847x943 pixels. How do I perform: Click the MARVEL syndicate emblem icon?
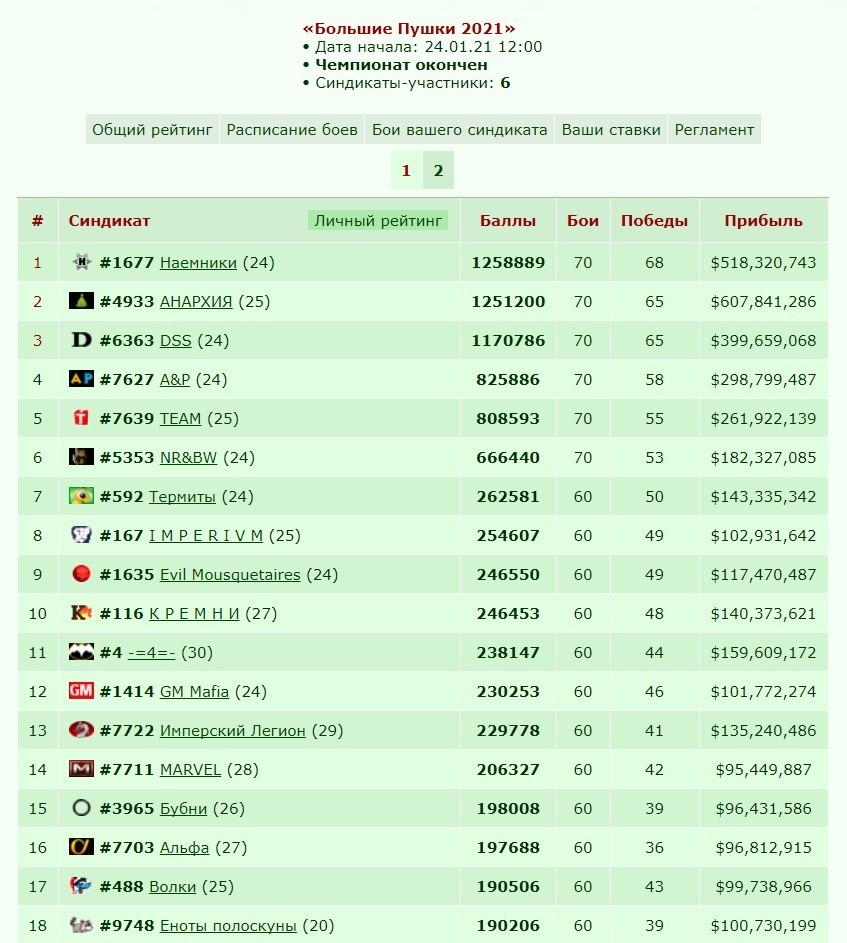pos(81,769)
